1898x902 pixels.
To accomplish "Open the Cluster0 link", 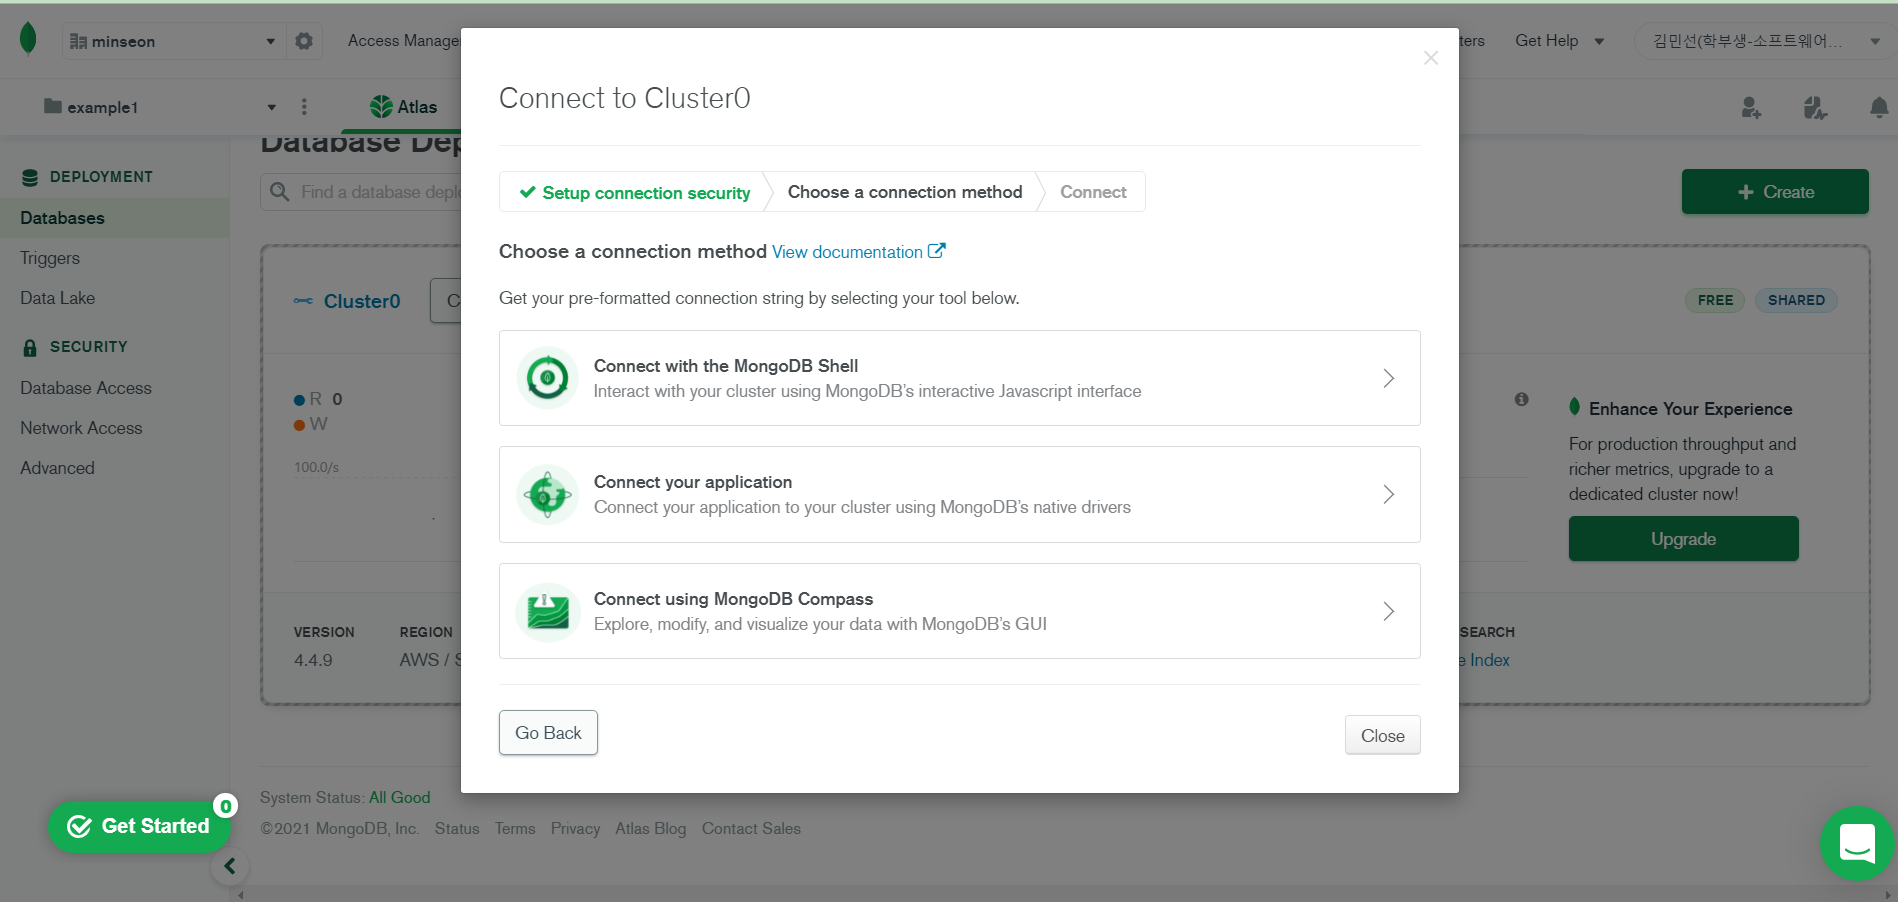I will [x=361, y=301].
